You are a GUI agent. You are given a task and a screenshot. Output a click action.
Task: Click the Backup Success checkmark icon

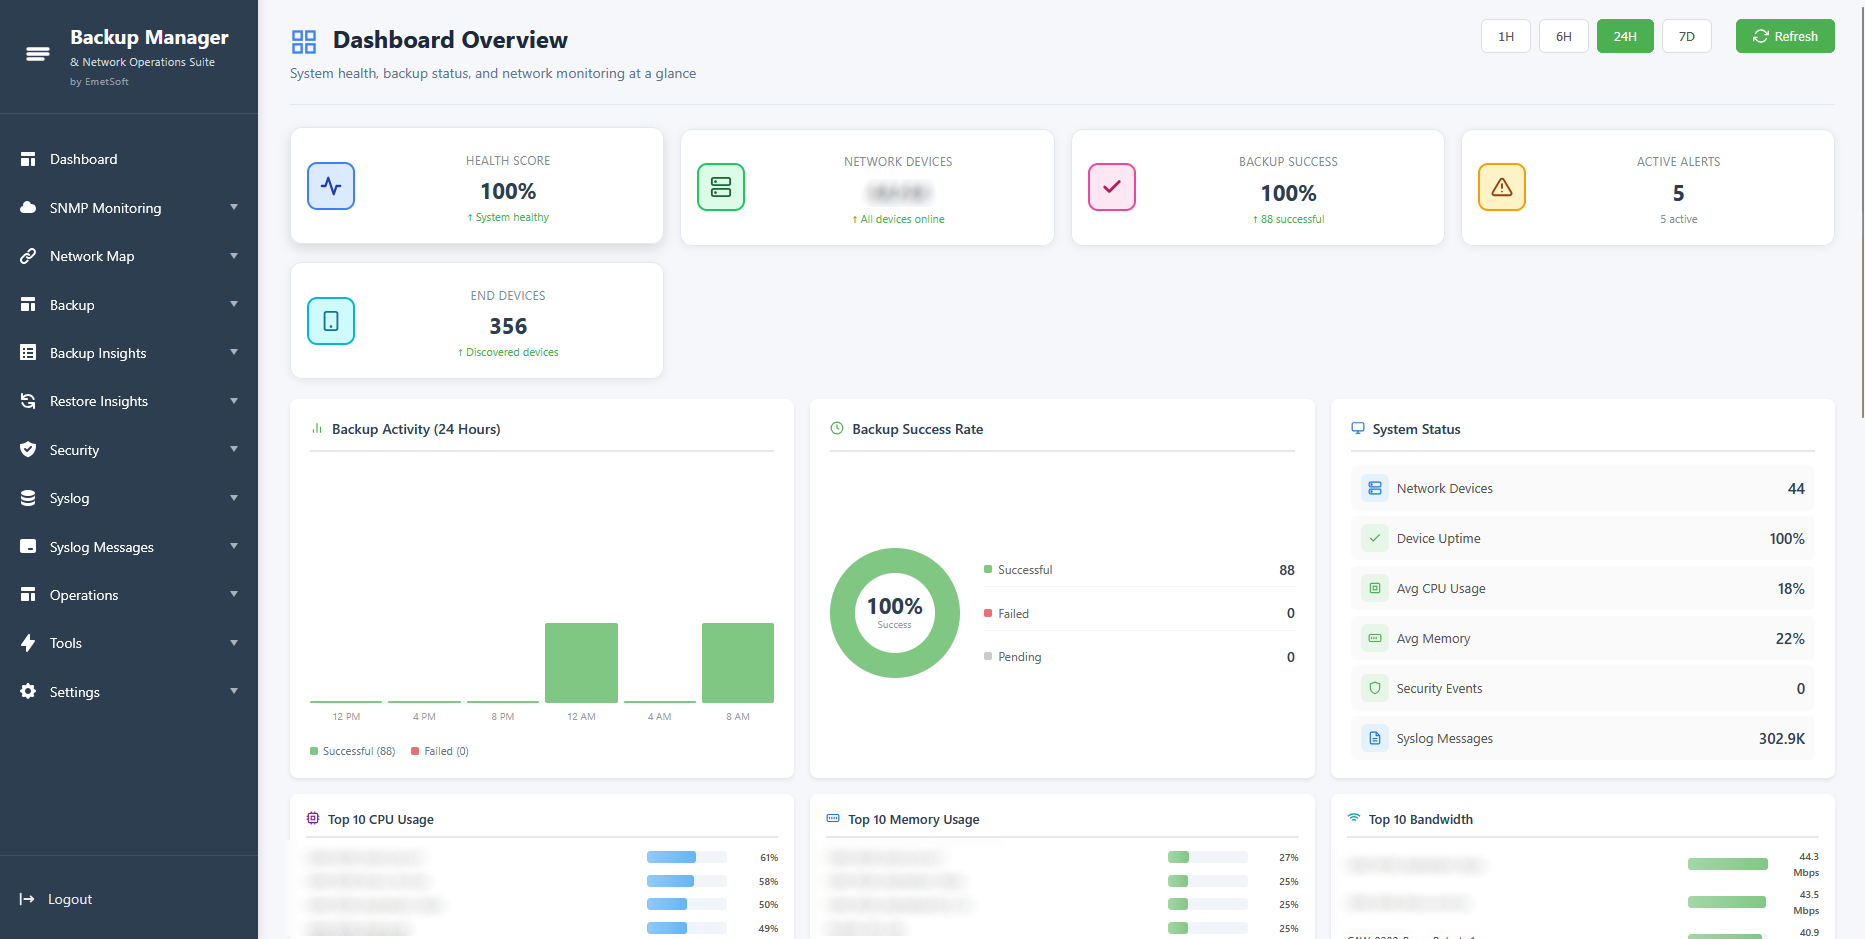point(1112,187)
